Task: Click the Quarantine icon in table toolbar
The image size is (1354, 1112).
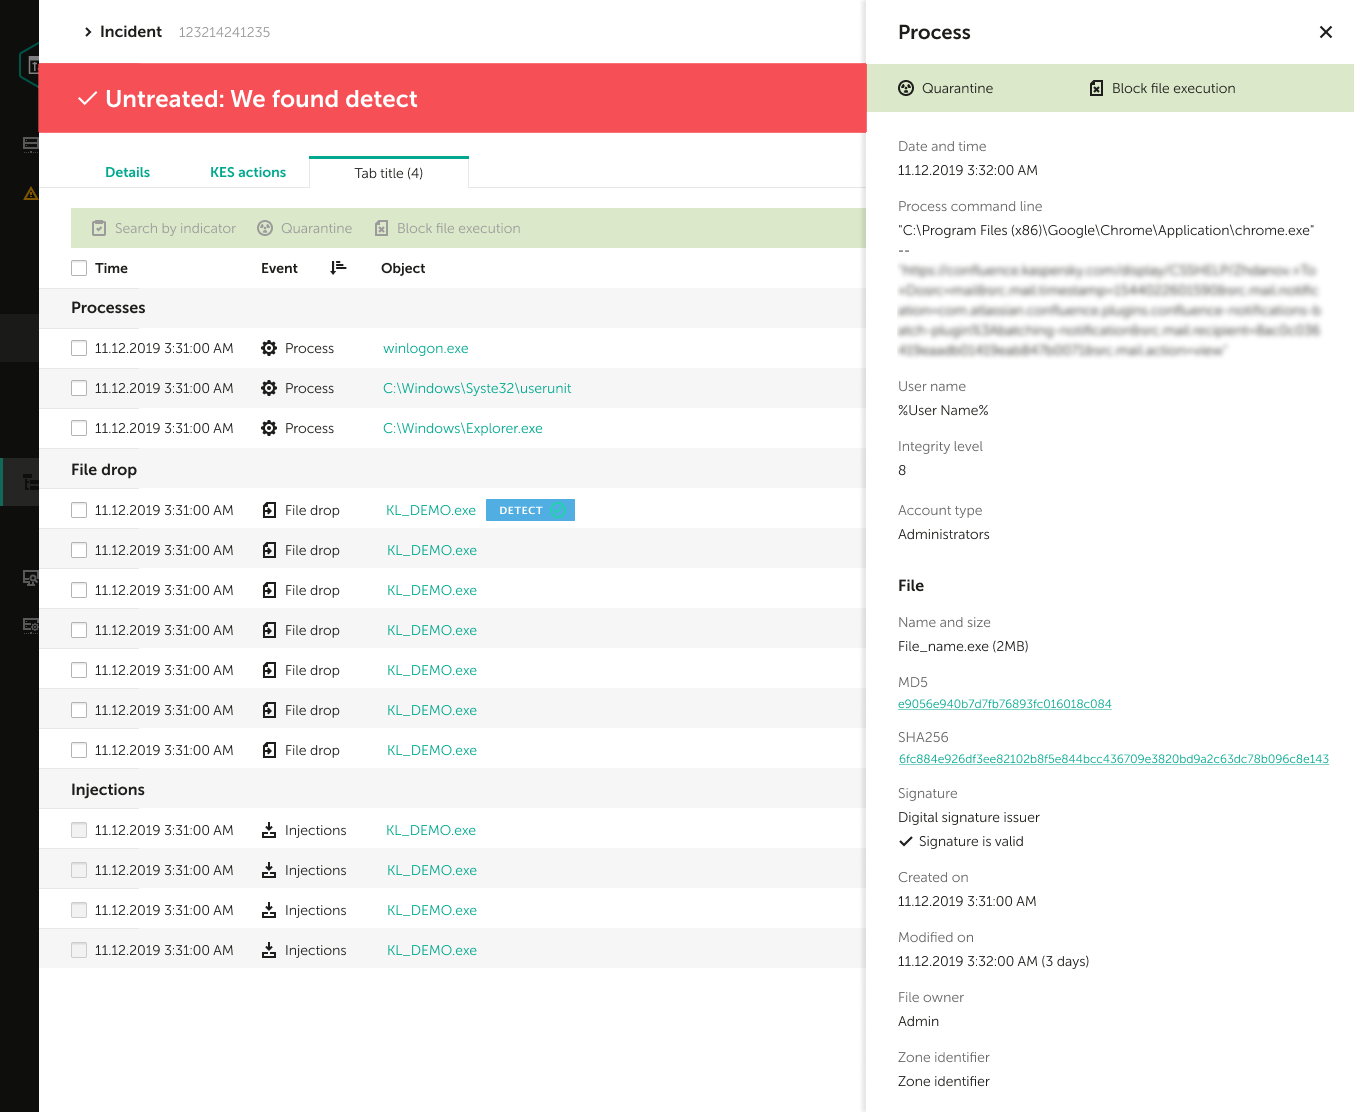Action: point(265,228)
